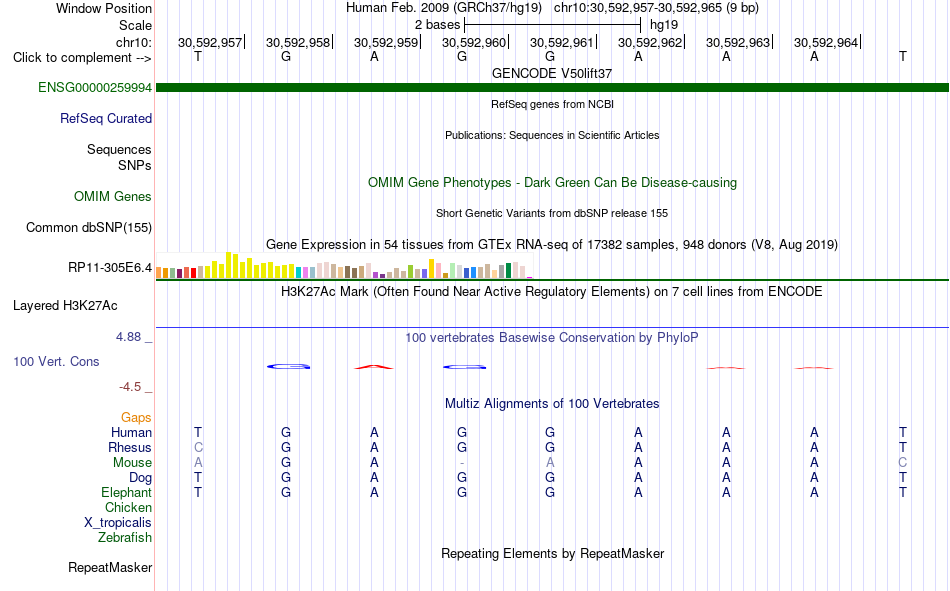Click the first red PhyloP conservation peak
Screen dimensions: 950x591
click(x=374, y=367)
